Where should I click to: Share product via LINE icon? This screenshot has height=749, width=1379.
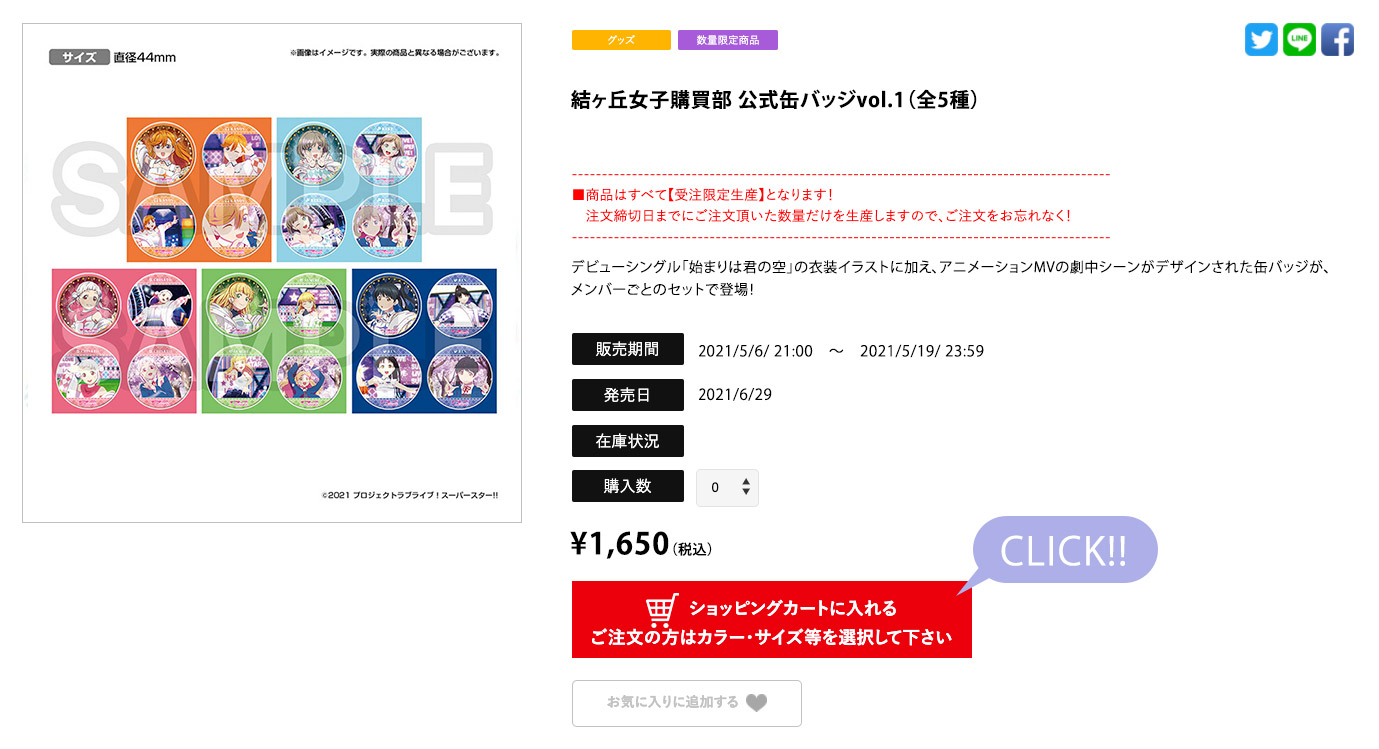pos(1299,40)
